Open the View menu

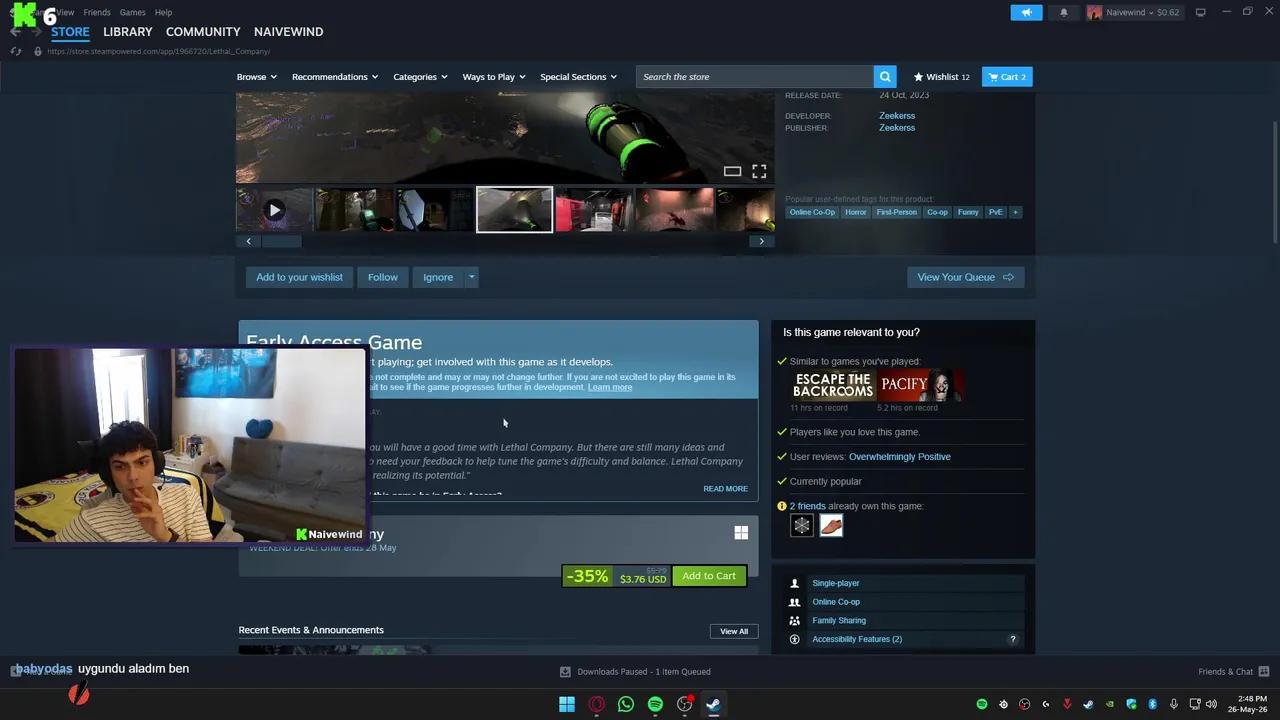click(x=65, y=12)
